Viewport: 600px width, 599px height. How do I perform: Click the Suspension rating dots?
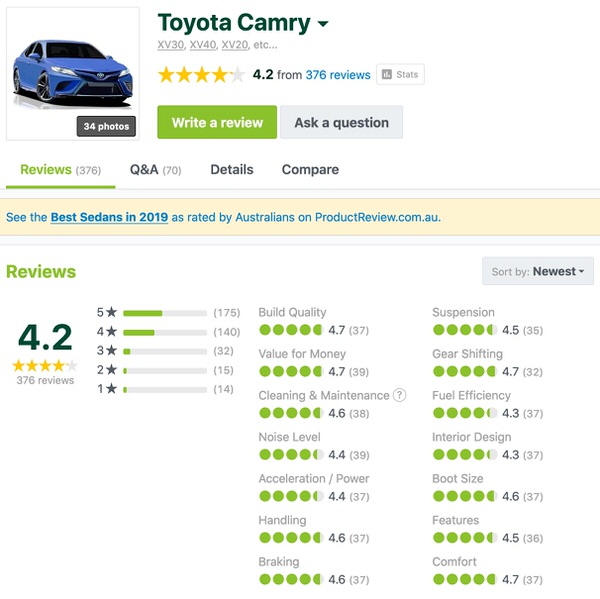(465, 330)
